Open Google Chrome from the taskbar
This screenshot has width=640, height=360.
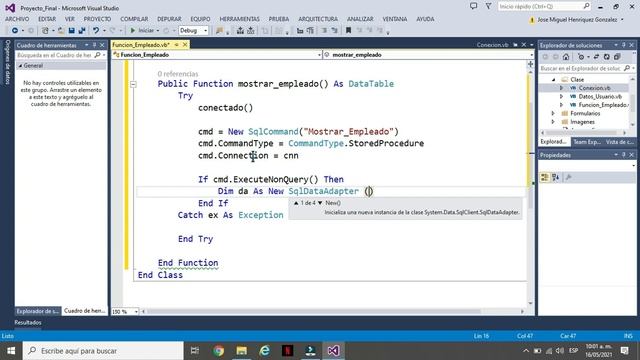219,351
